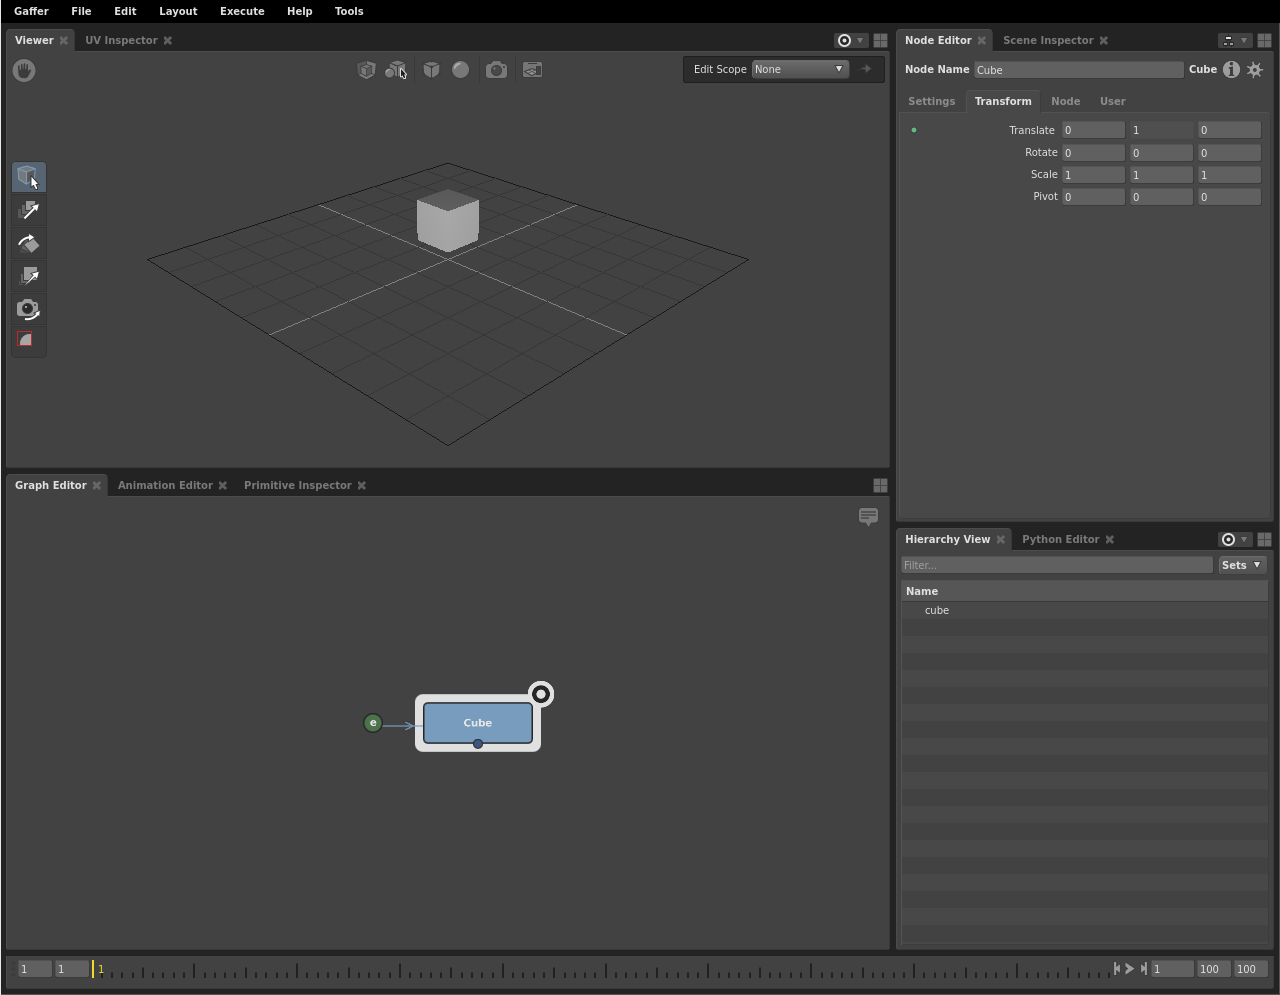The width and height of the screenshot is (1280, 995).
Task: Click the Cube node output plug
Action: (x=478, y=744)
